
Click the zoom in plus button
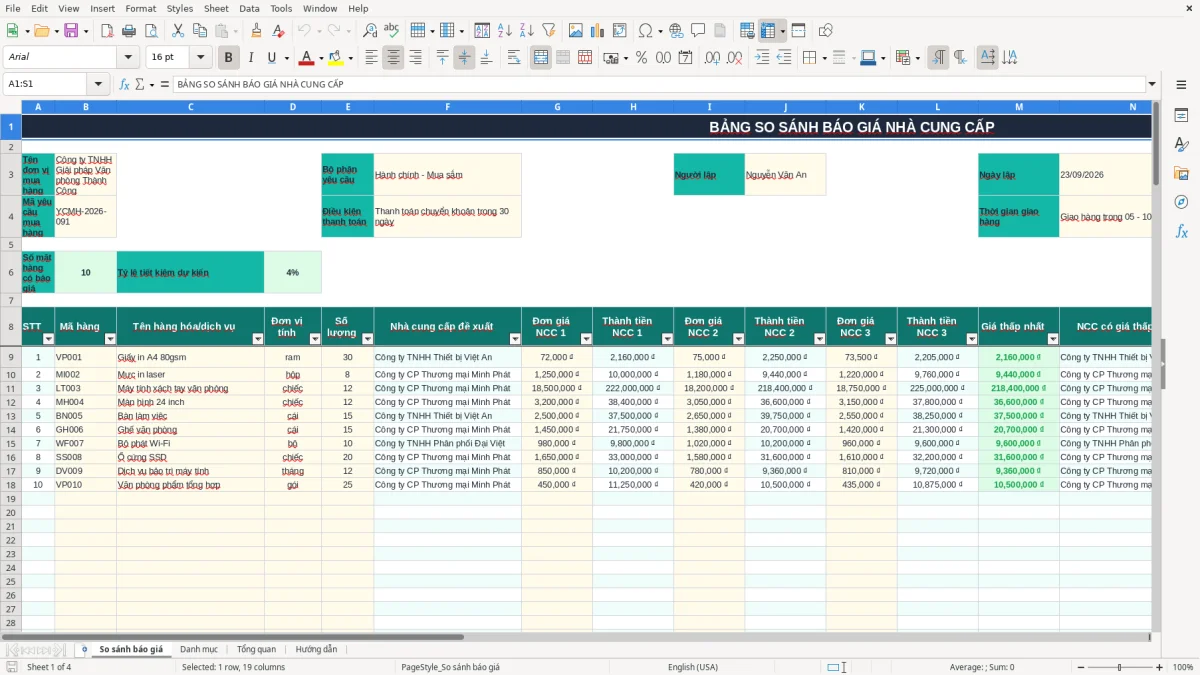[x=1160, y=667]
